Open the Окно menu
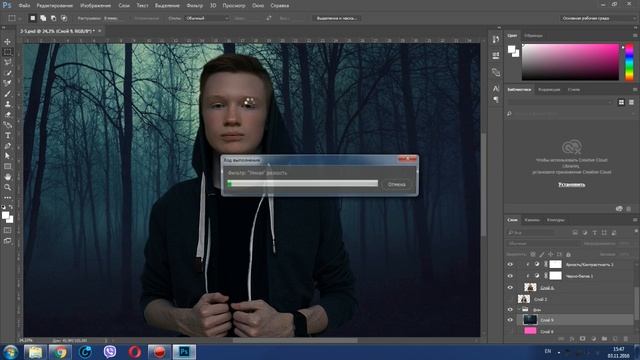640x360 pixels. coord(258,6)
